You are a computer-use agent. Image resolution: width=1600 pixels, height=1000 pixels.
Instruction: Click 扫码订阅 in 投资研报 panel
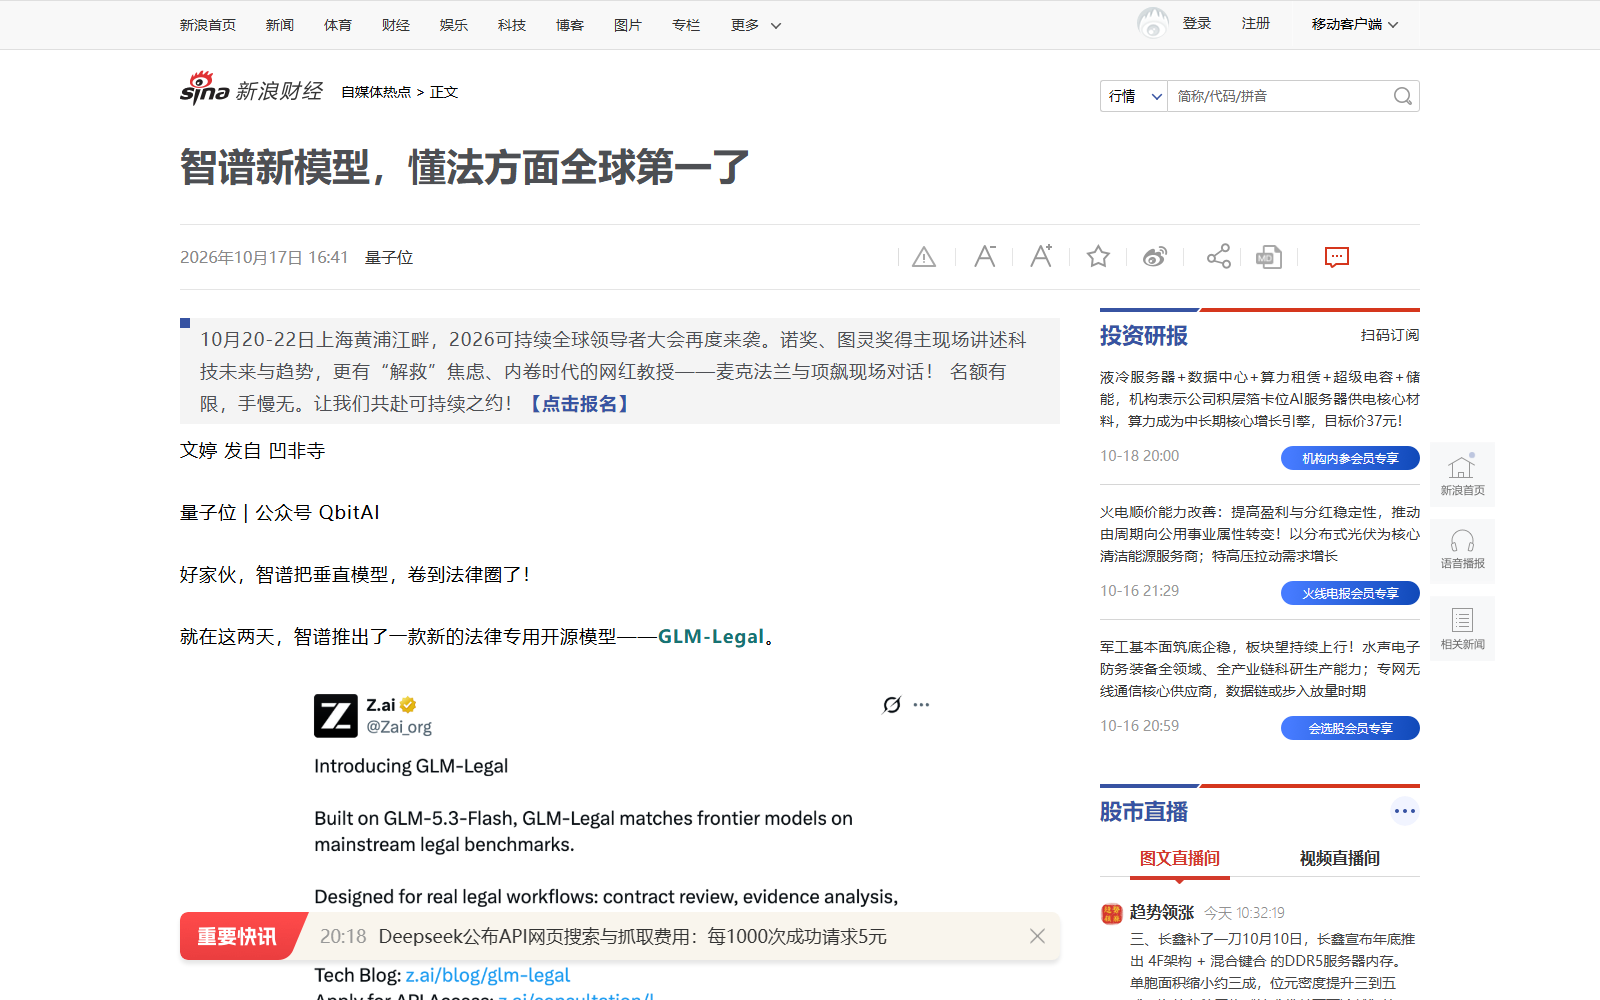pyautogui.click(x=1390, y=335)
